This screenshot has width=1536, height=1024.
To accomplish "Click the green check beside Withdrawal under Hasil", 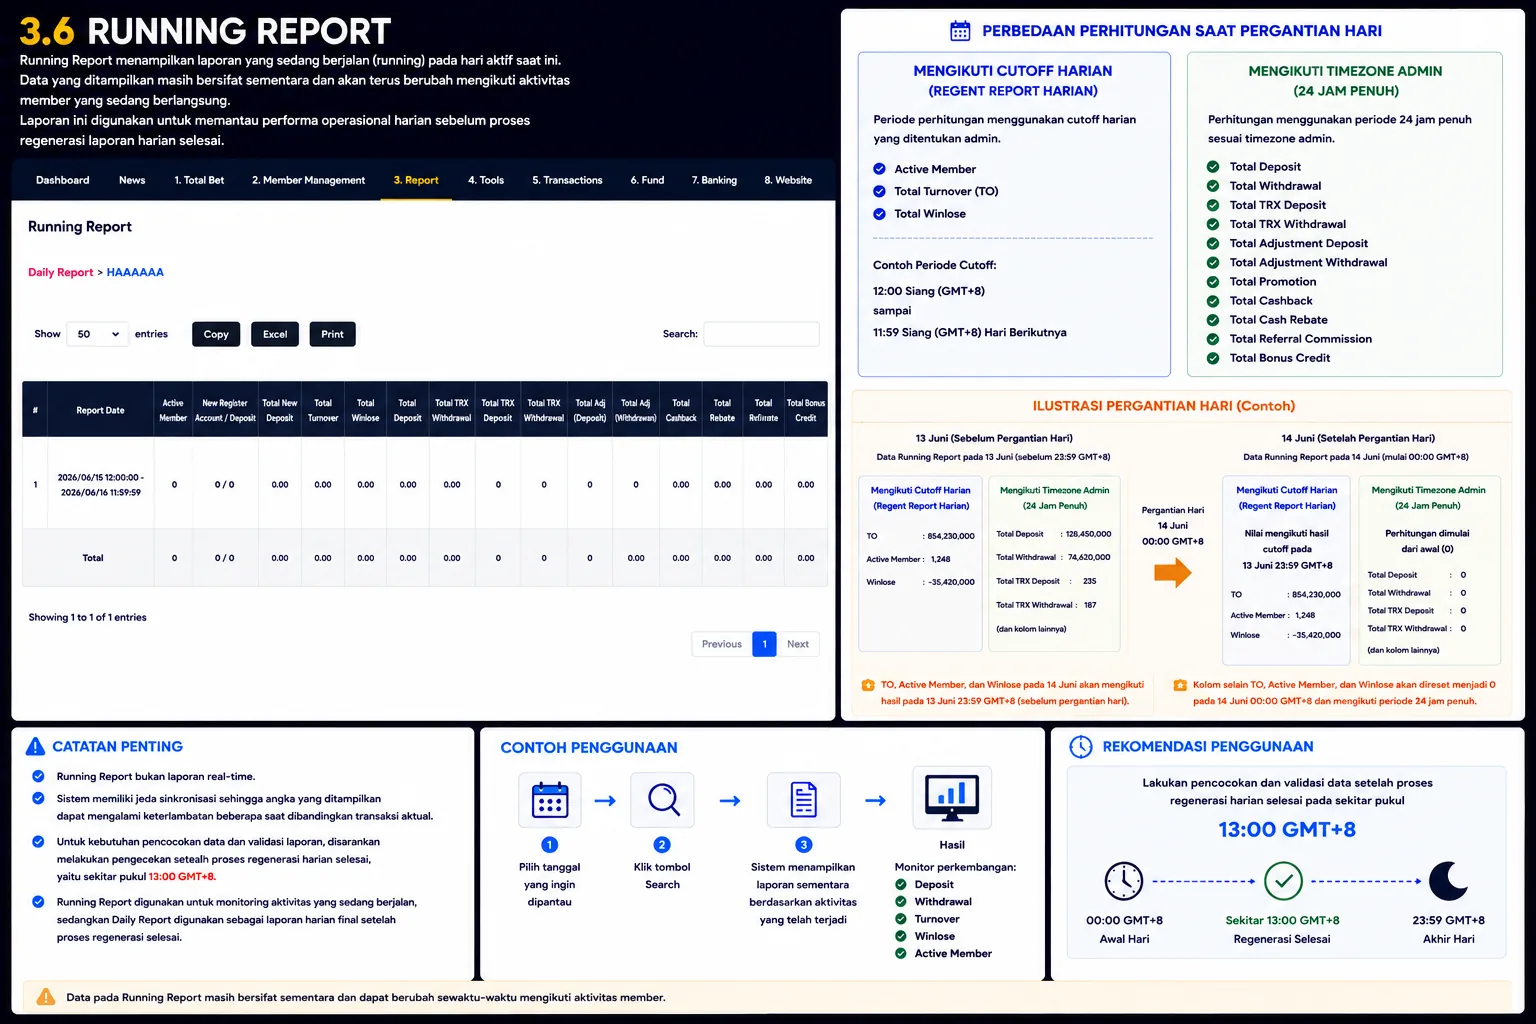I will click(x=901, y=902).
